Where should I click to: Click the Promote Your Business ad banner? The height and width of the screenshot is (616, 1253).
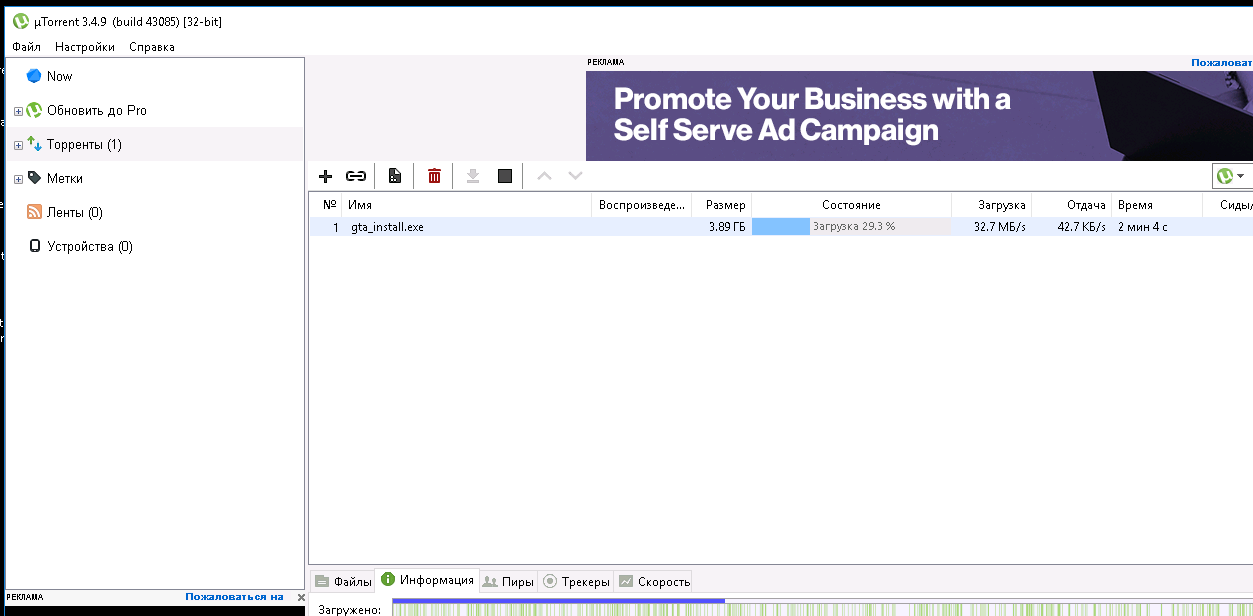919,116
